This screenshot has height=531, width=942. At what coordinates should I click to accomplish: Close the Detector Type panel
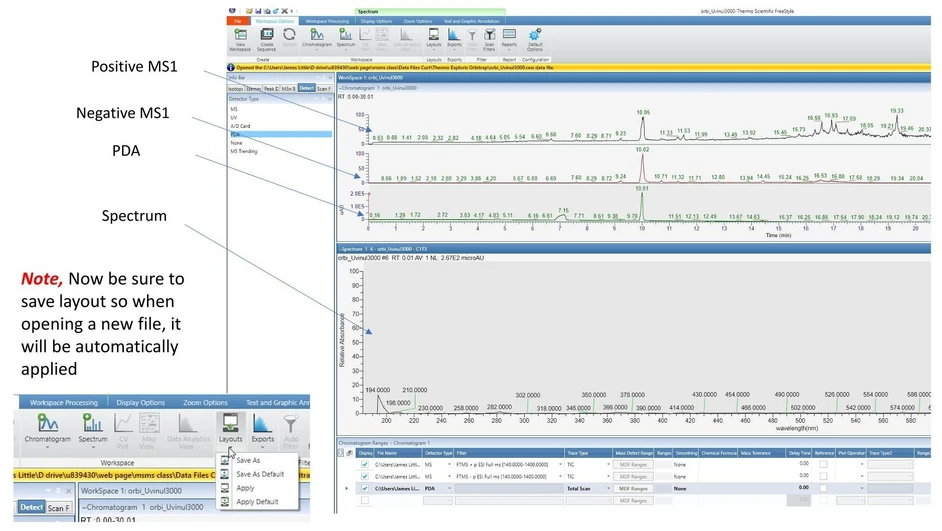click(330, 99)
